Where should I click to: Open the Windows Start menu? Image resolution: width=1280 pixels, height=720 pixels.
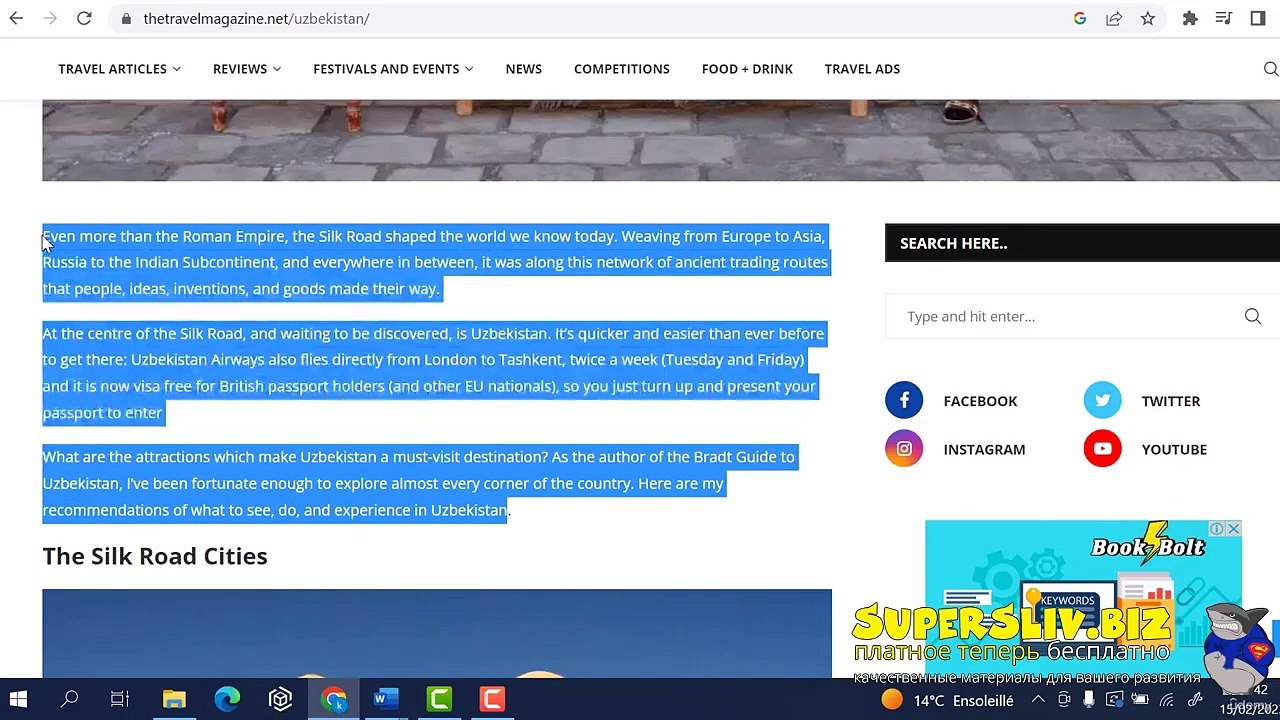point(18,699)
